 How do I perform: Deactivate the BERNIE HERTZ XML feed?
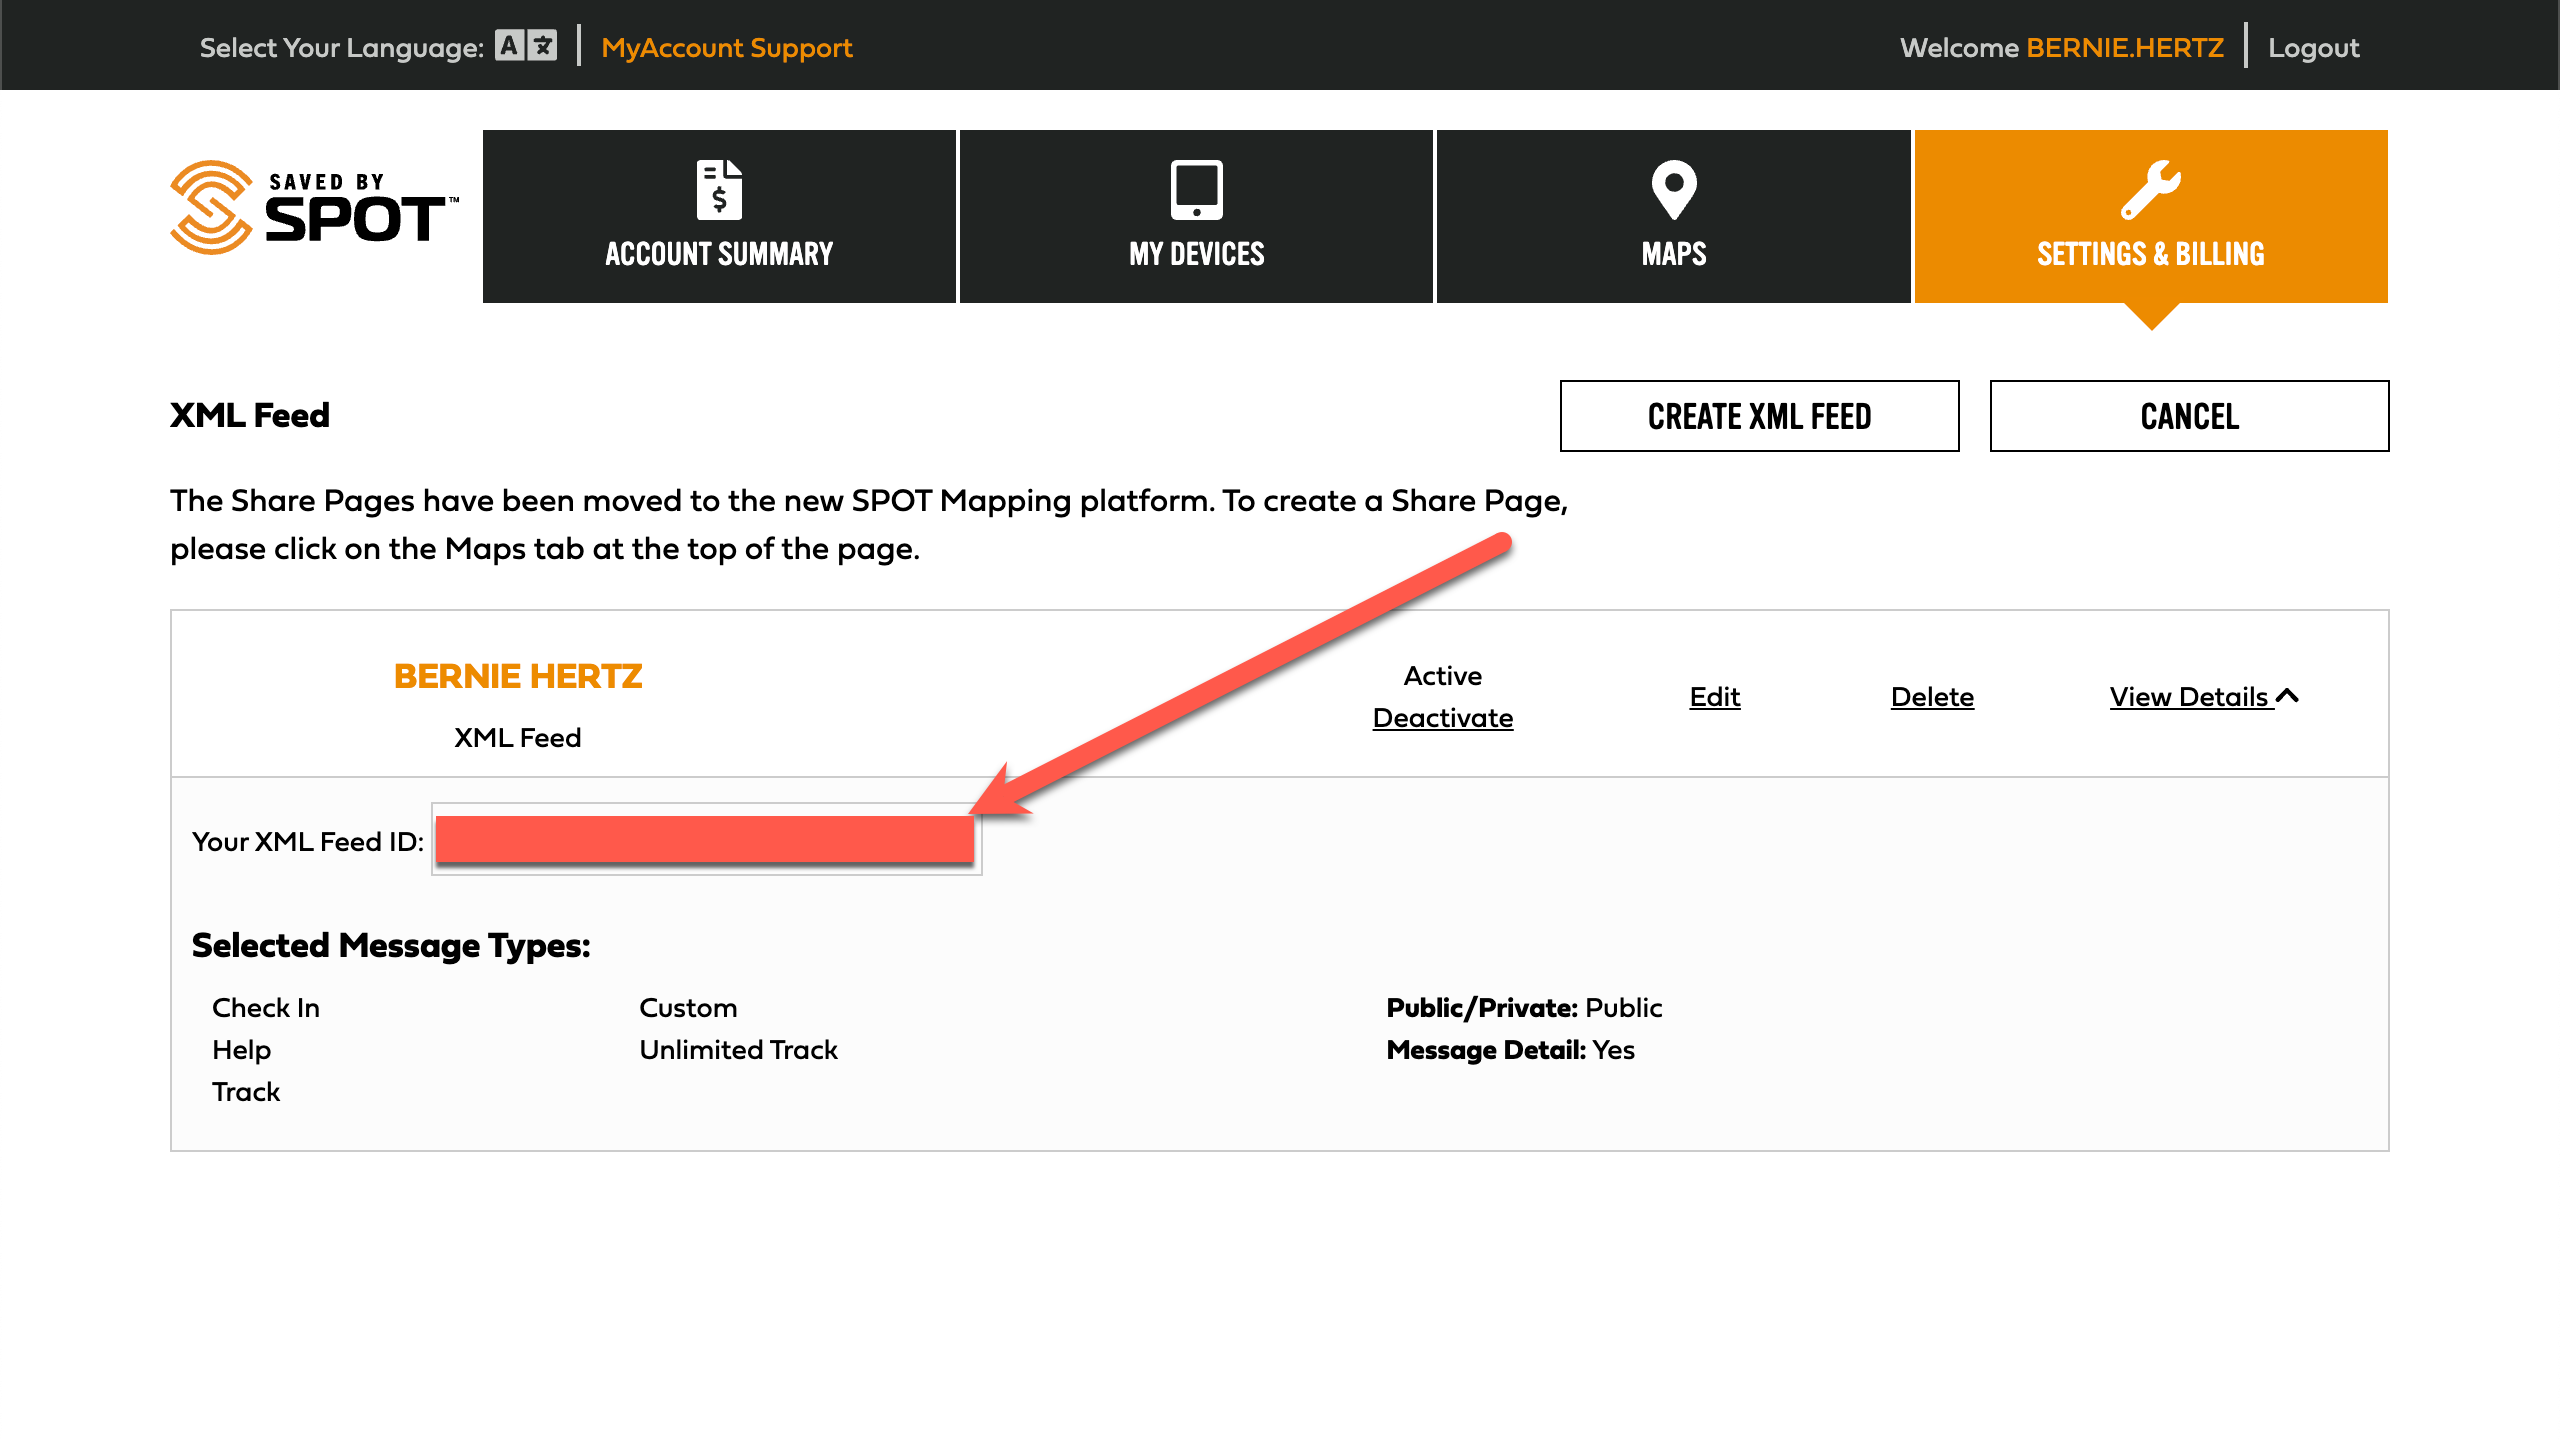click(x=1442, y=718)
